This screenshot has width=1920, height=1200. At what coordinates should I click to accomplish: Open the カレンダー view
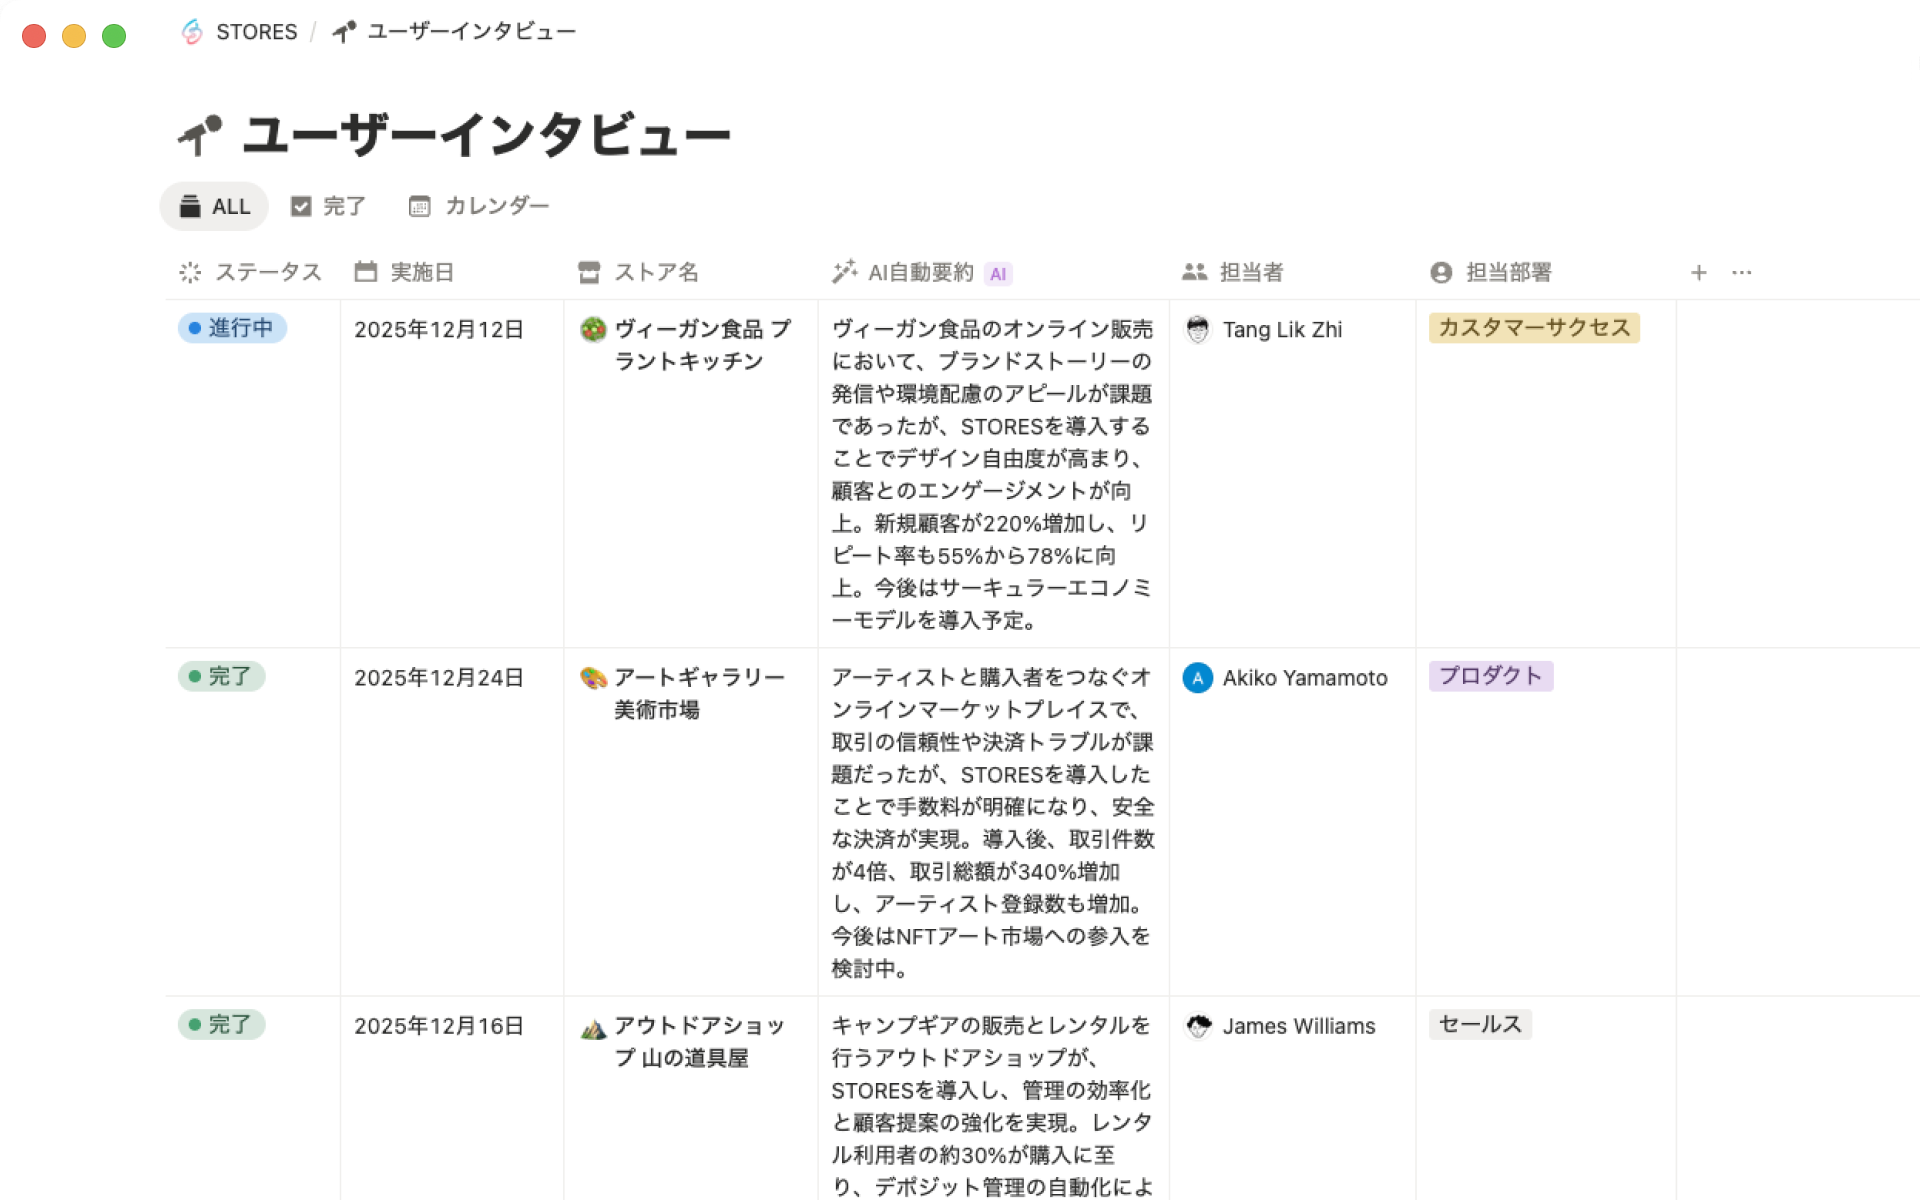click(x=478, y=206)
